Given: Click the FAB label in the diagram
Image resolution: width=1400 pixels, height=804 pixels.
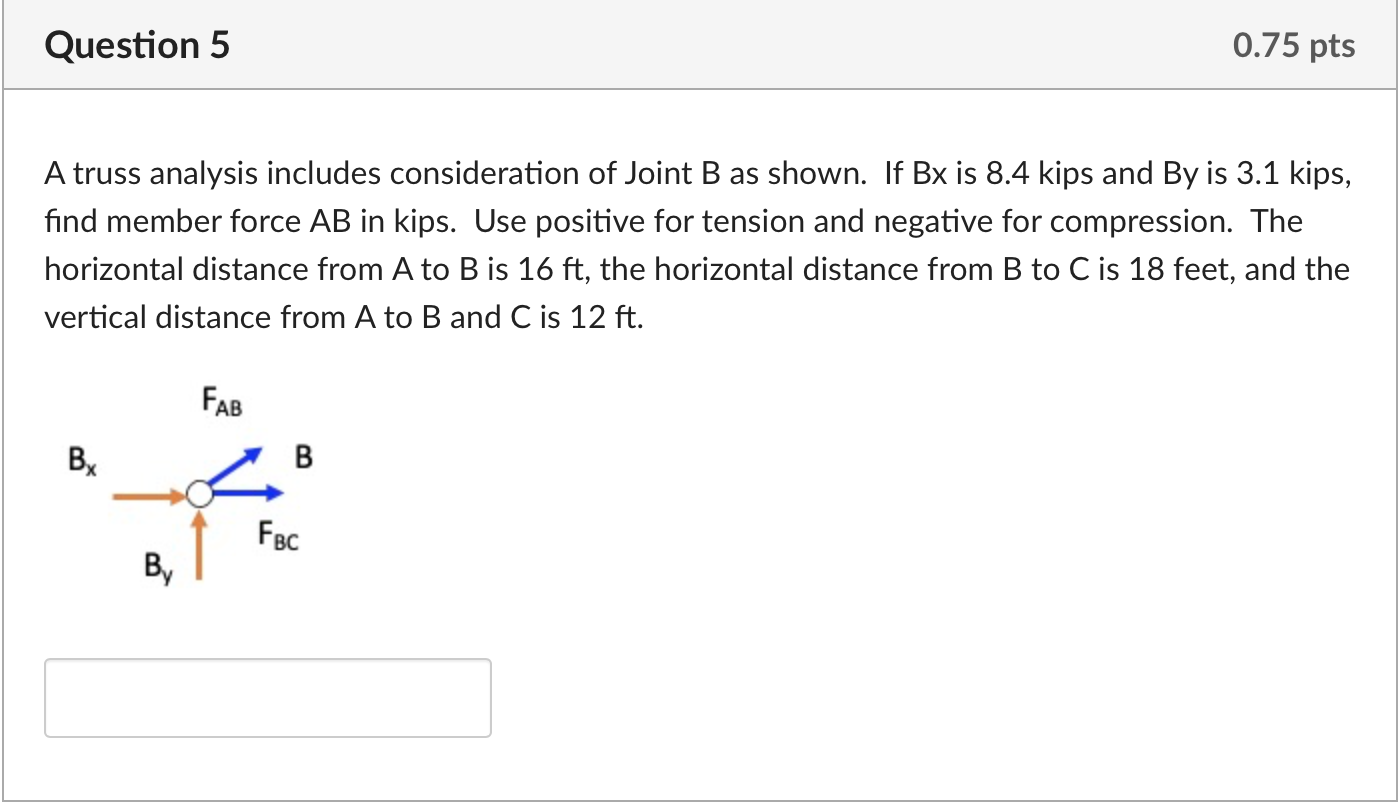Looking at the screenshot, I should [219, 400].
